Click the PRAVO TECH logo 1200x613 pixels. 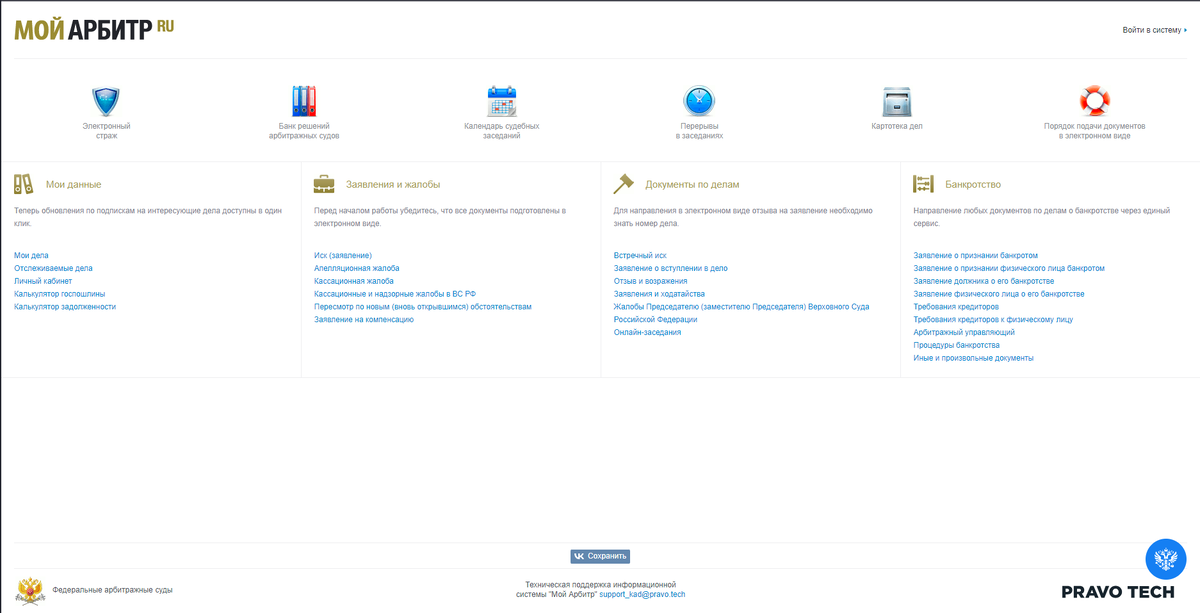coord(1118,592)
